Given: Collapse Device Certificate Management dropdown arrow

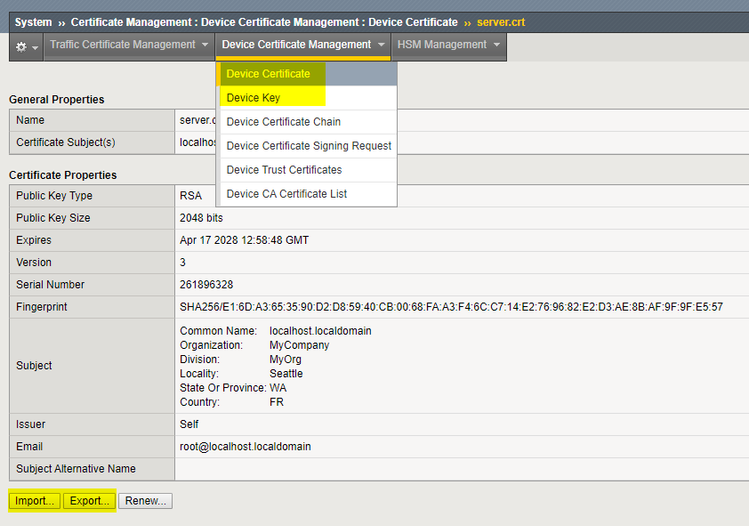Looking at the screenshot, I should coord(381,45).
